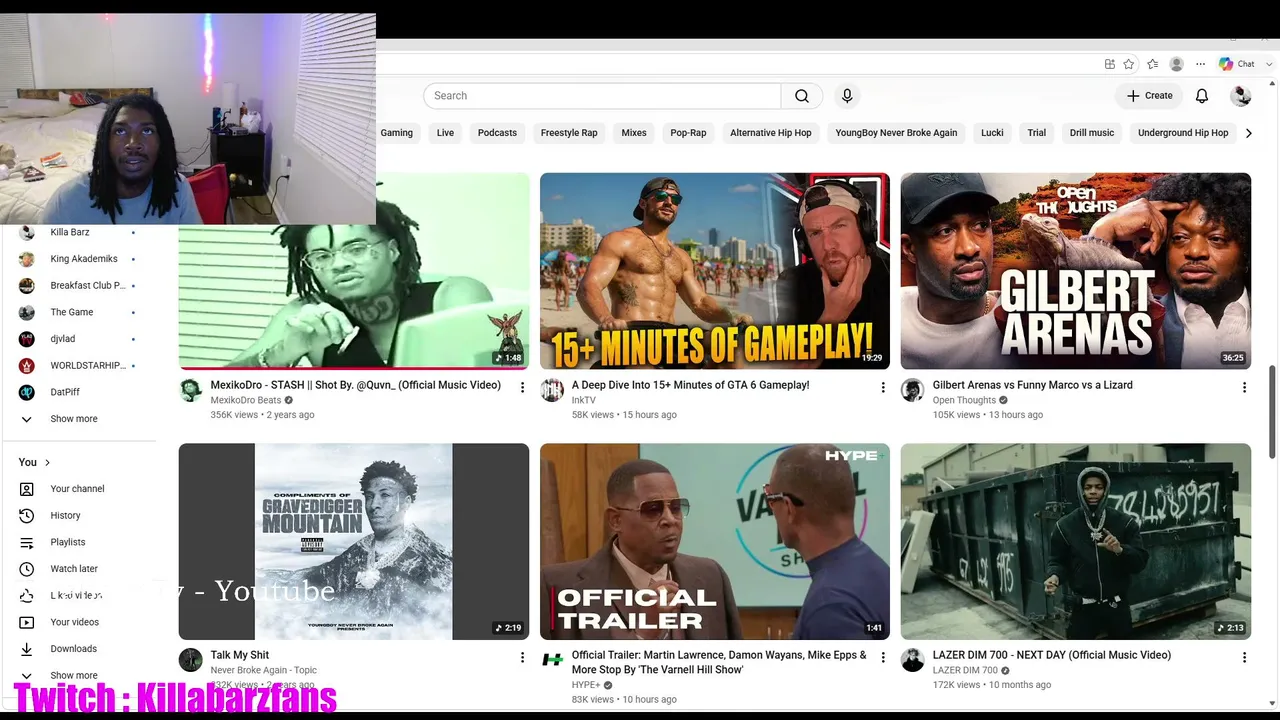Viewport: 1280px width, 720px height.
Task: Click the YouTube search magnifier button
Action: pos(802,96)
